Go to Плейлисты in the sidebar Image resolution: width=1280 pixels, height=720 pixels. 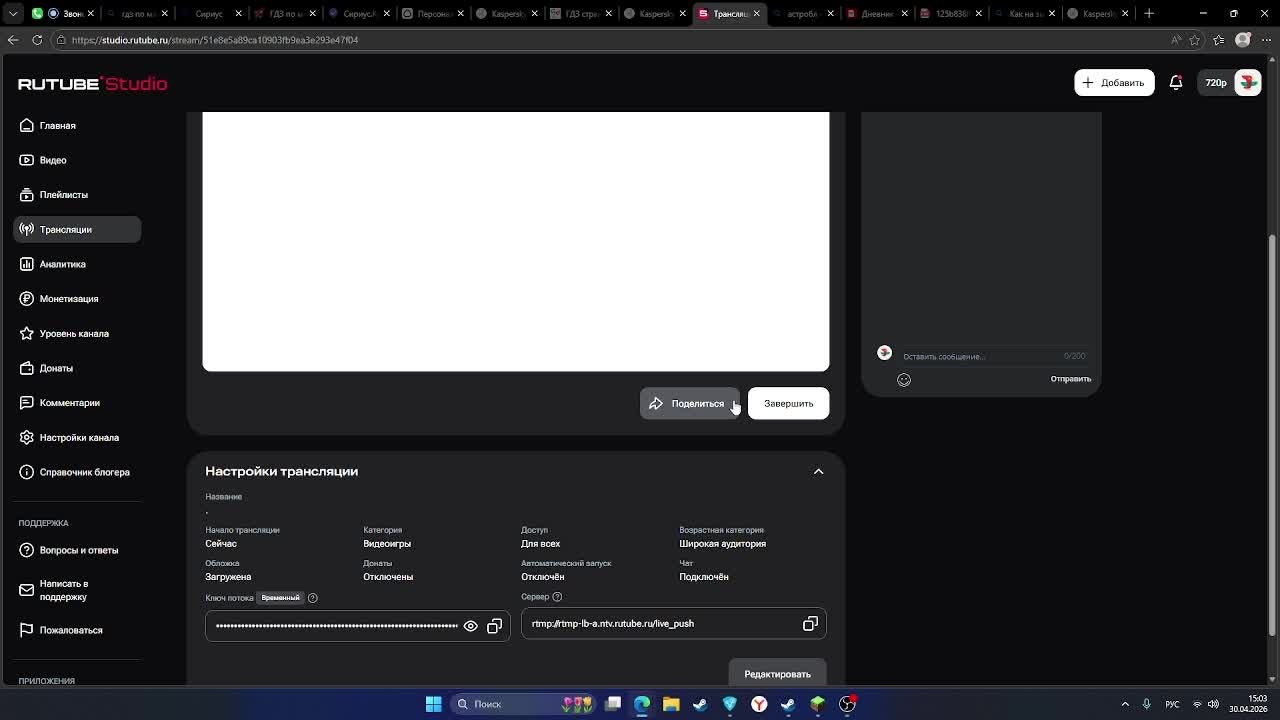pyautogui.click(x=77, y=195)
